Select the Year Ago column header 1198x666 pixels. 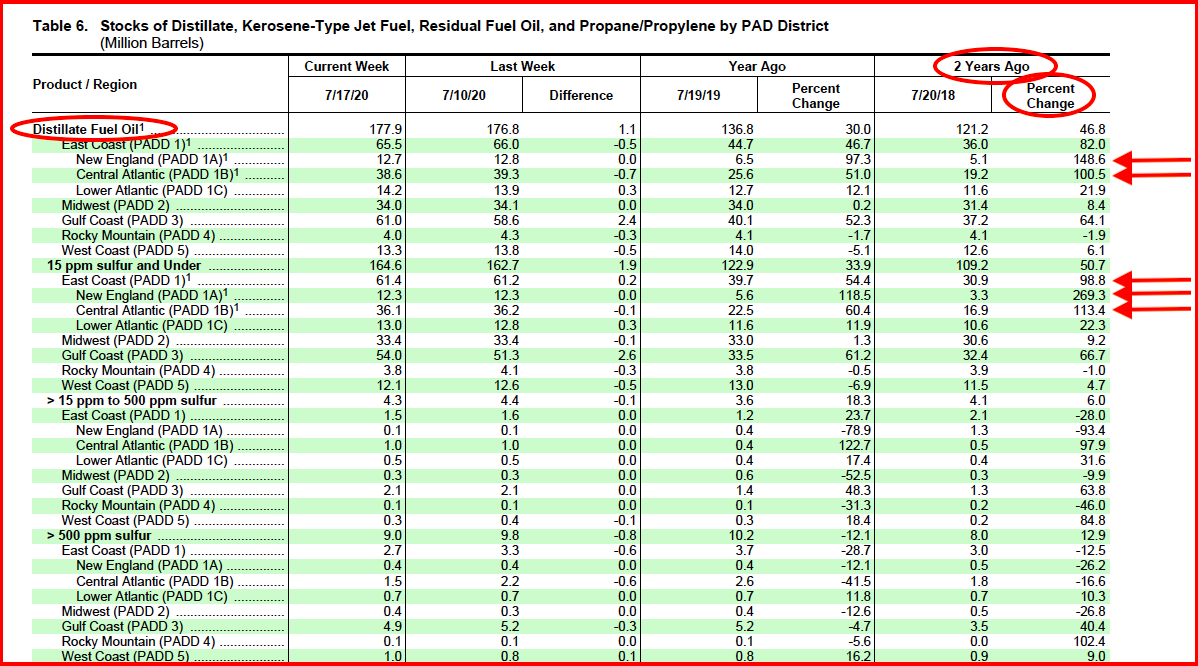click(757, 66)
